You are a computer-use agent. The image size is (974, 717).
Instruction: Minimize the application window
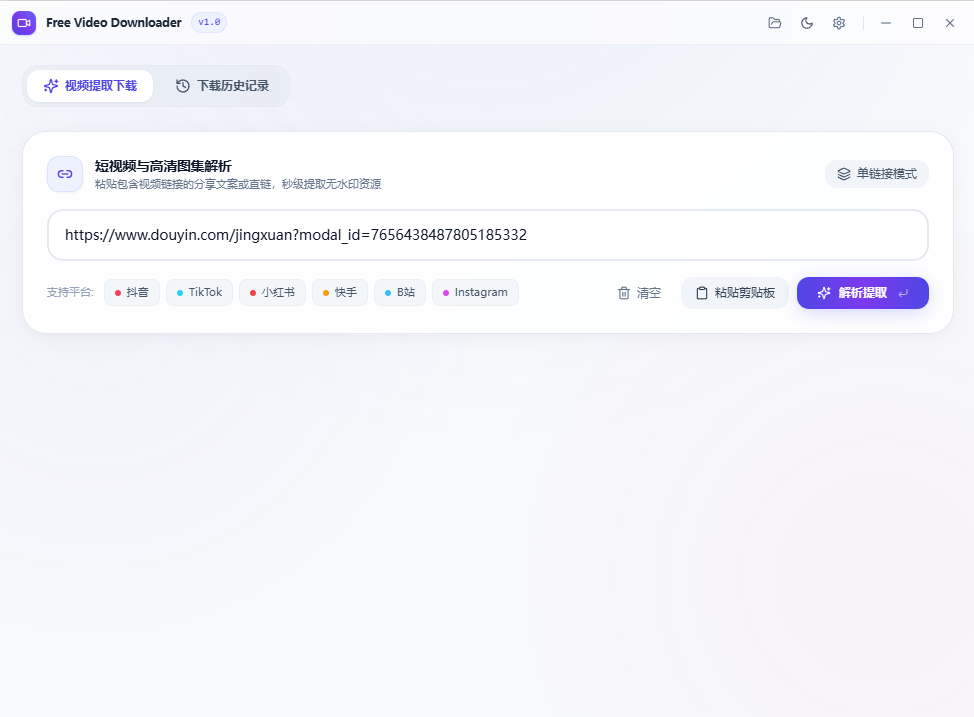tap(886, 23)
